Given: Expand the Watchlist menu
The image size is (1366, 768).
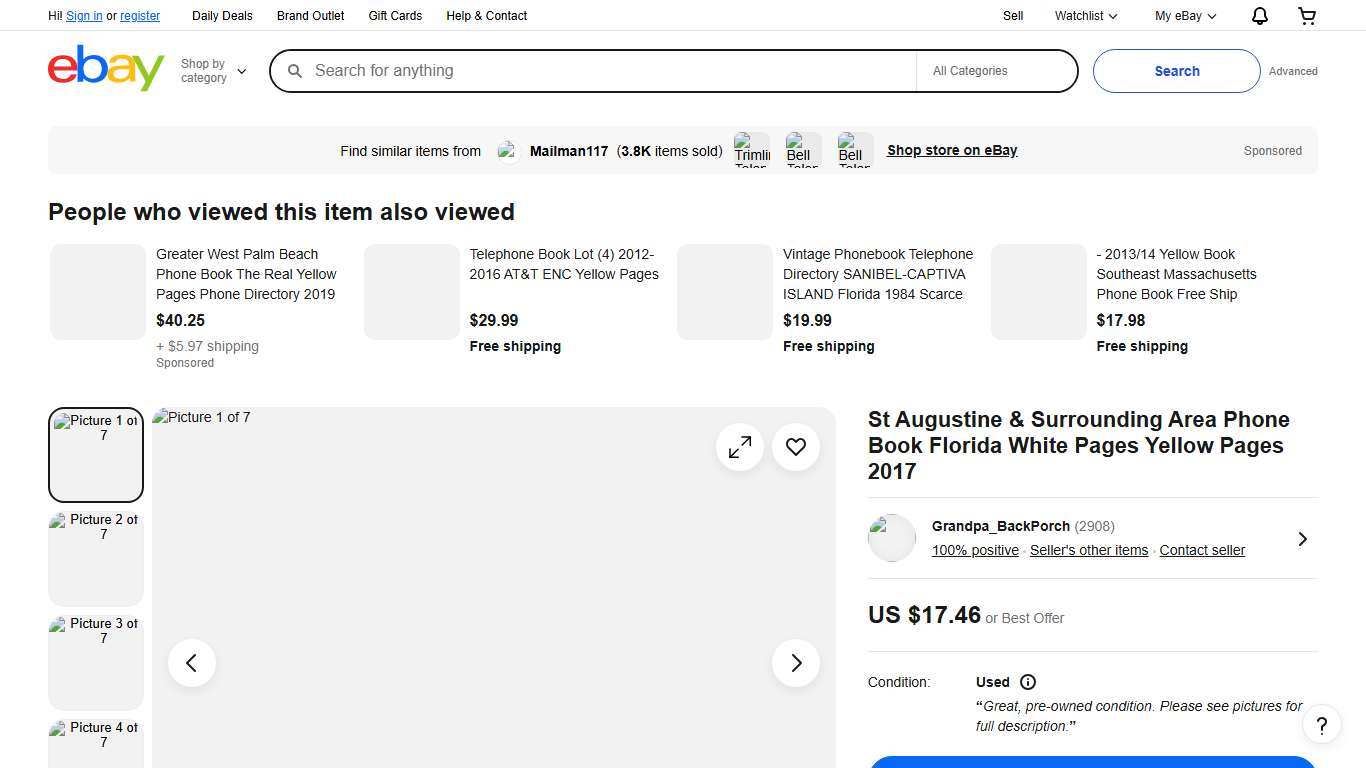Looking at the screenshot, I should pos(1085,16).
